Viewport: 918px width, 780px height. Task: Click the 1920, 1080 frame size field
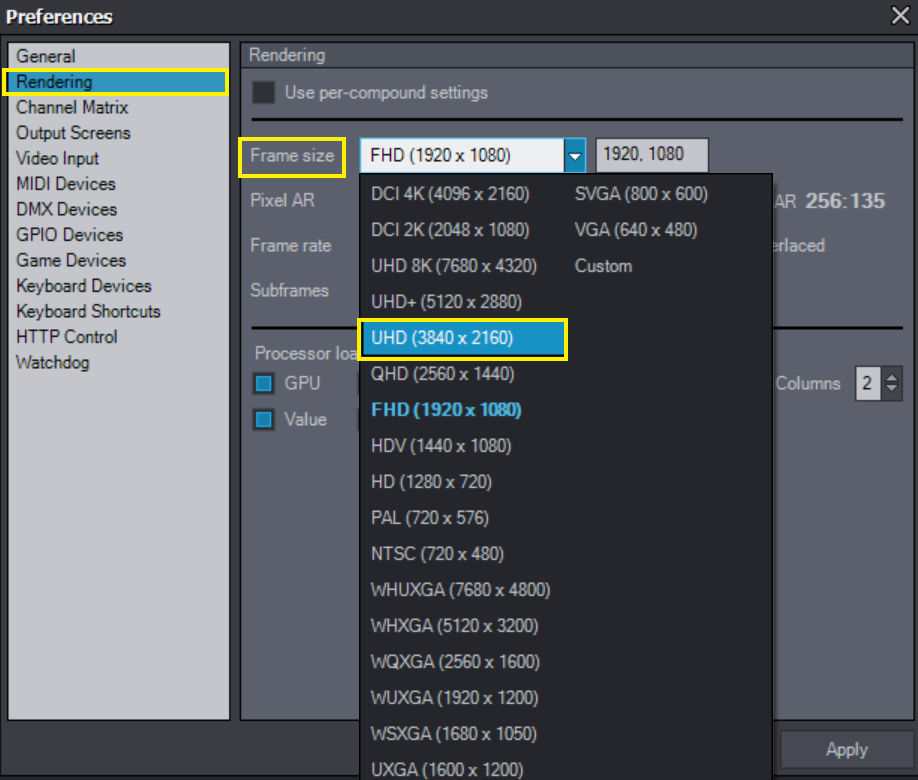point(651,155)
